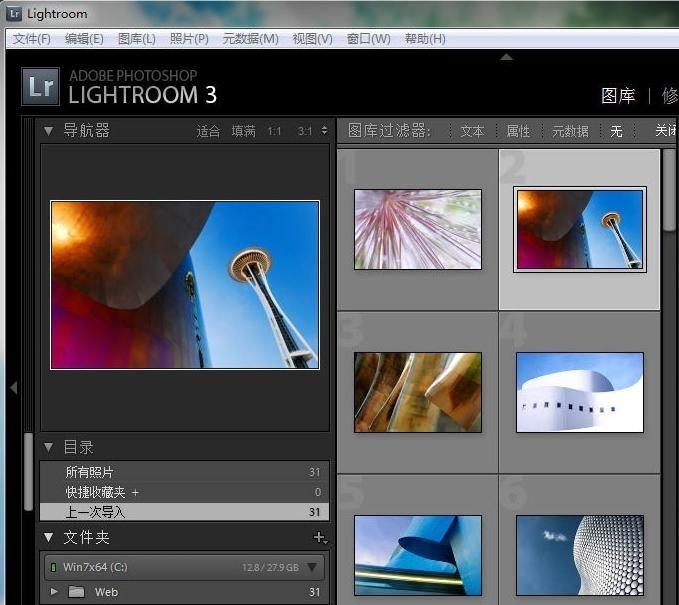Open the zoom ratio dropdown next to 3:1
This screenshot has width=679, height=605.
322,131
